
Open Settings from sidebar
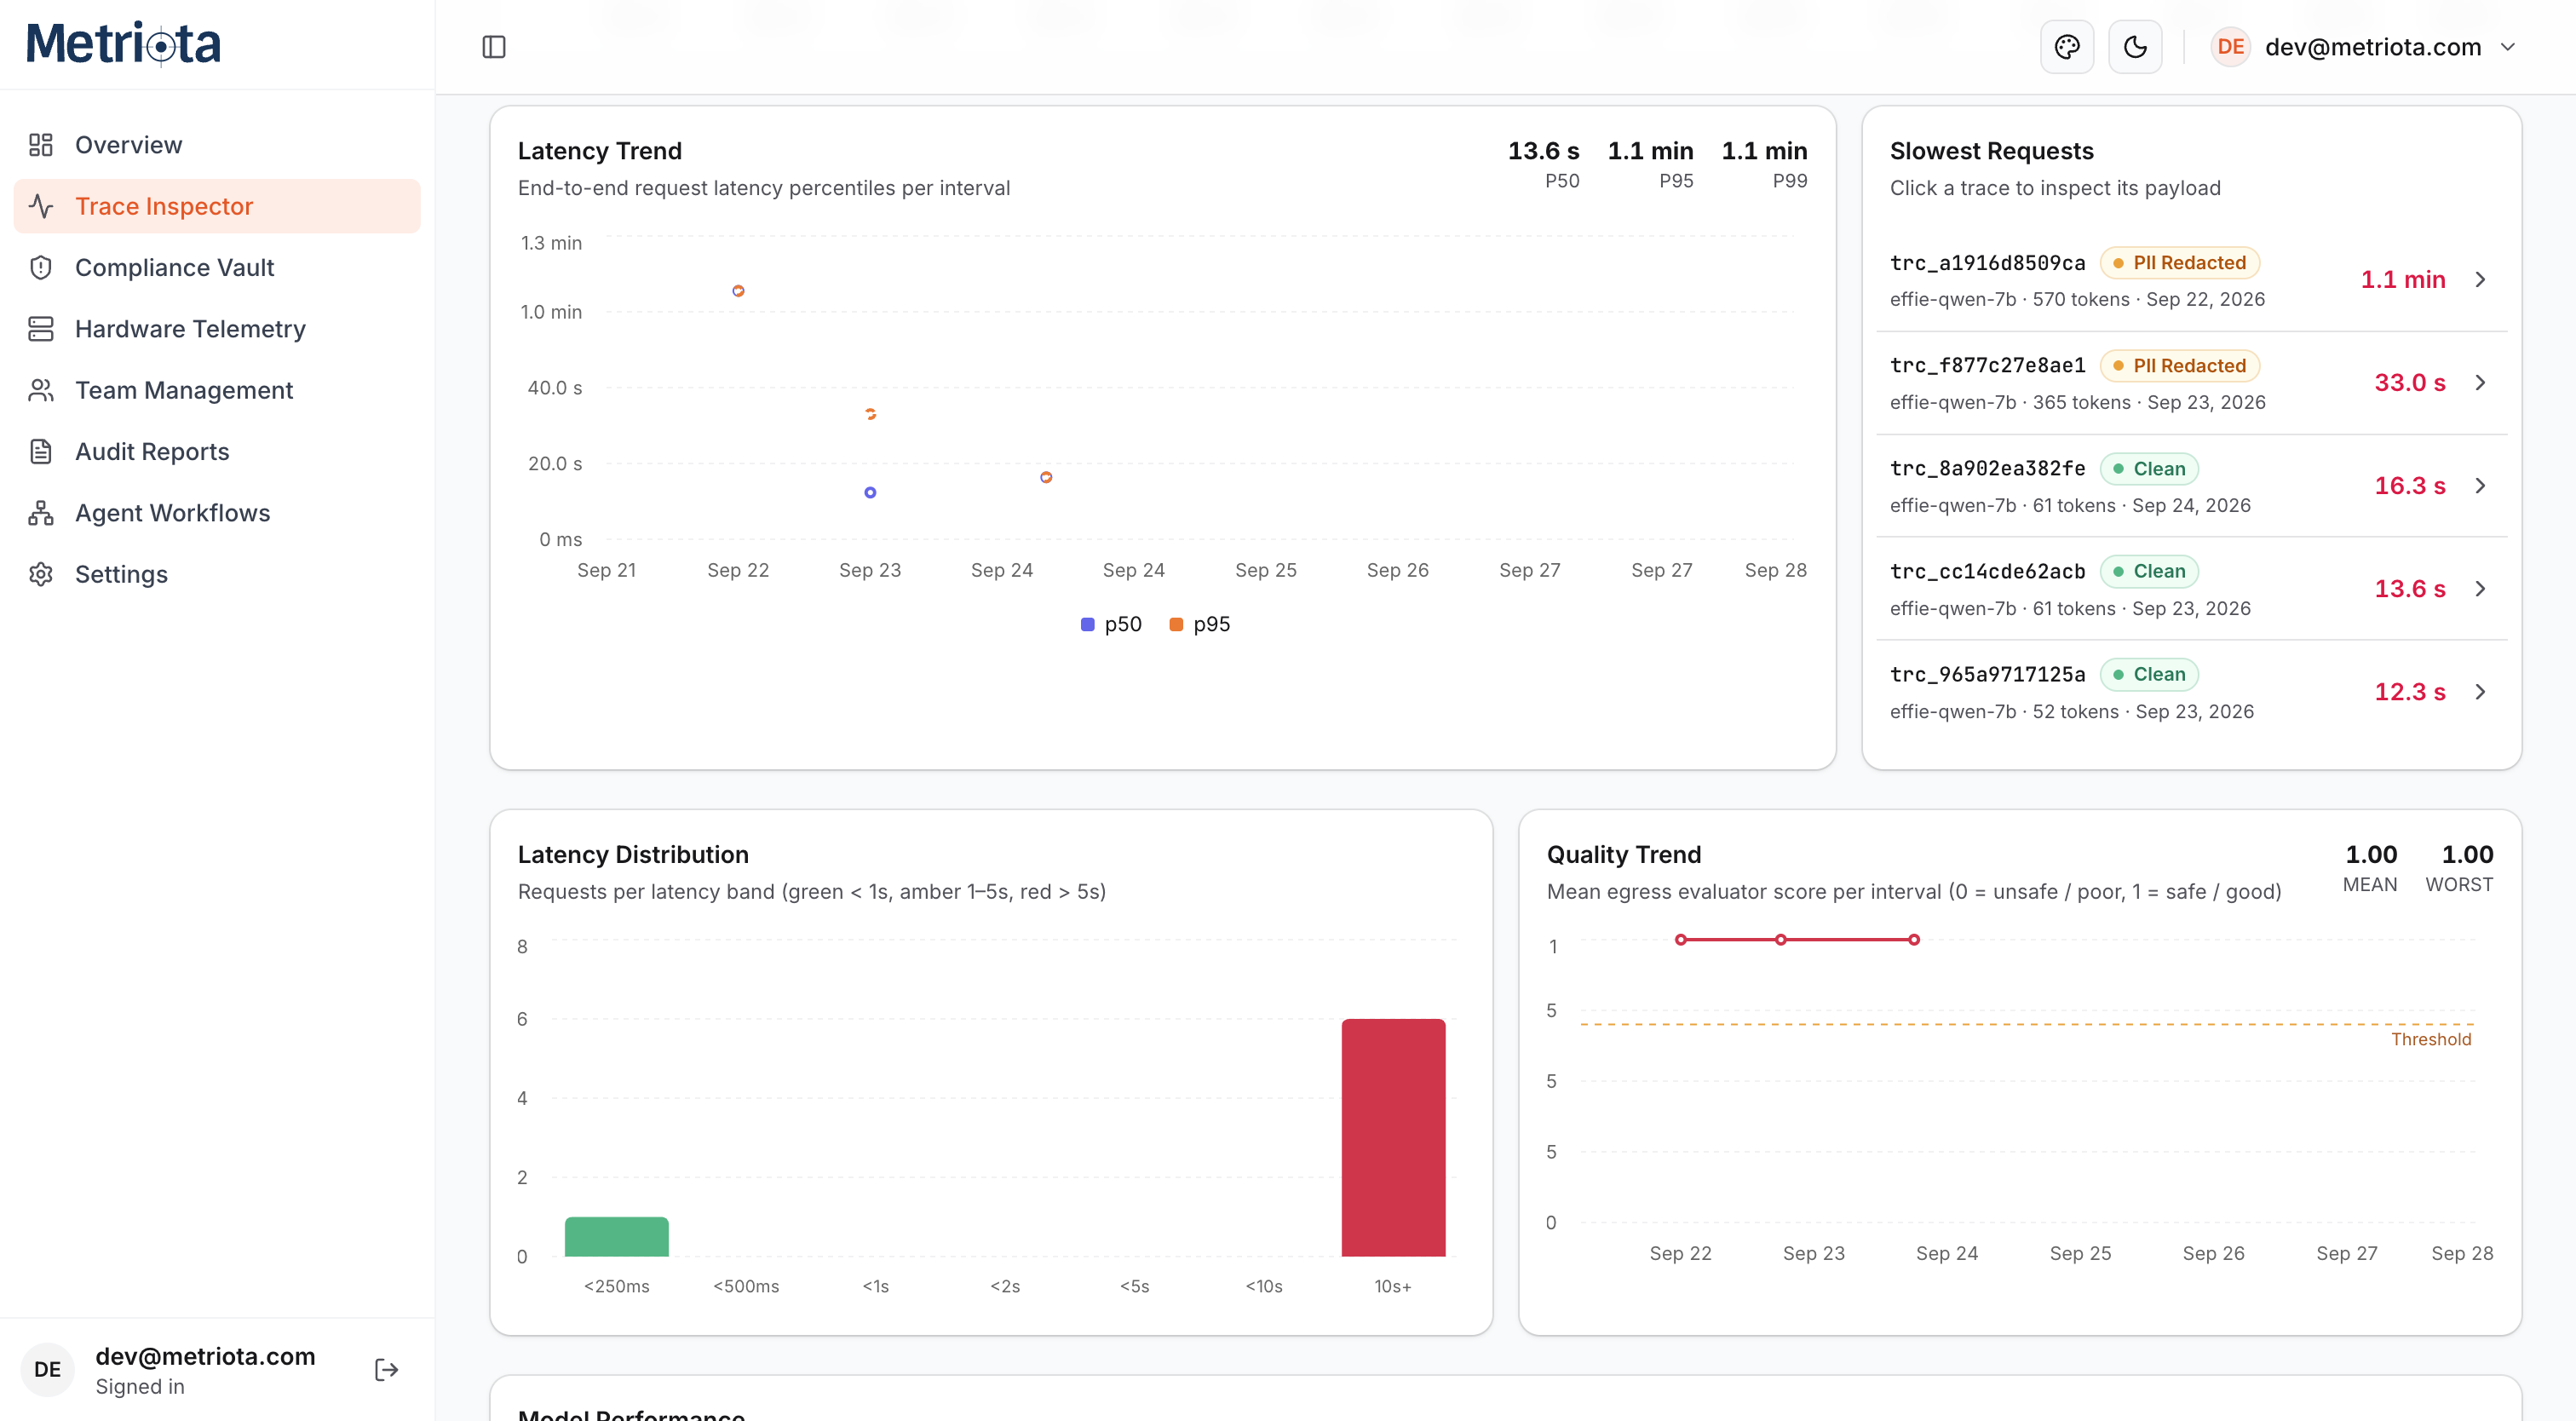click(x=217, y=574)
